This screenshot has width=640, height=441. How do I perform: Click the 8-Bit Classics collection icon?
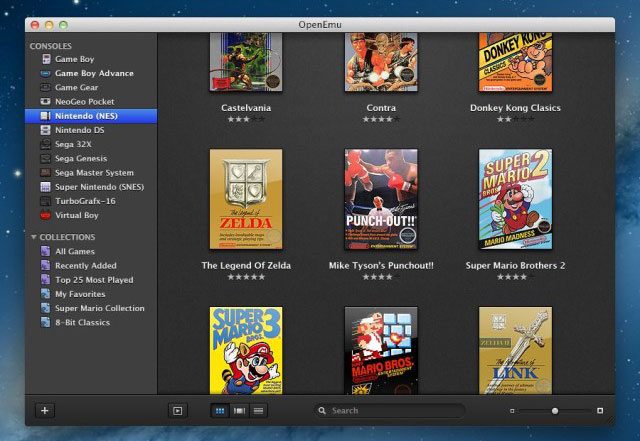pos(46,323)
